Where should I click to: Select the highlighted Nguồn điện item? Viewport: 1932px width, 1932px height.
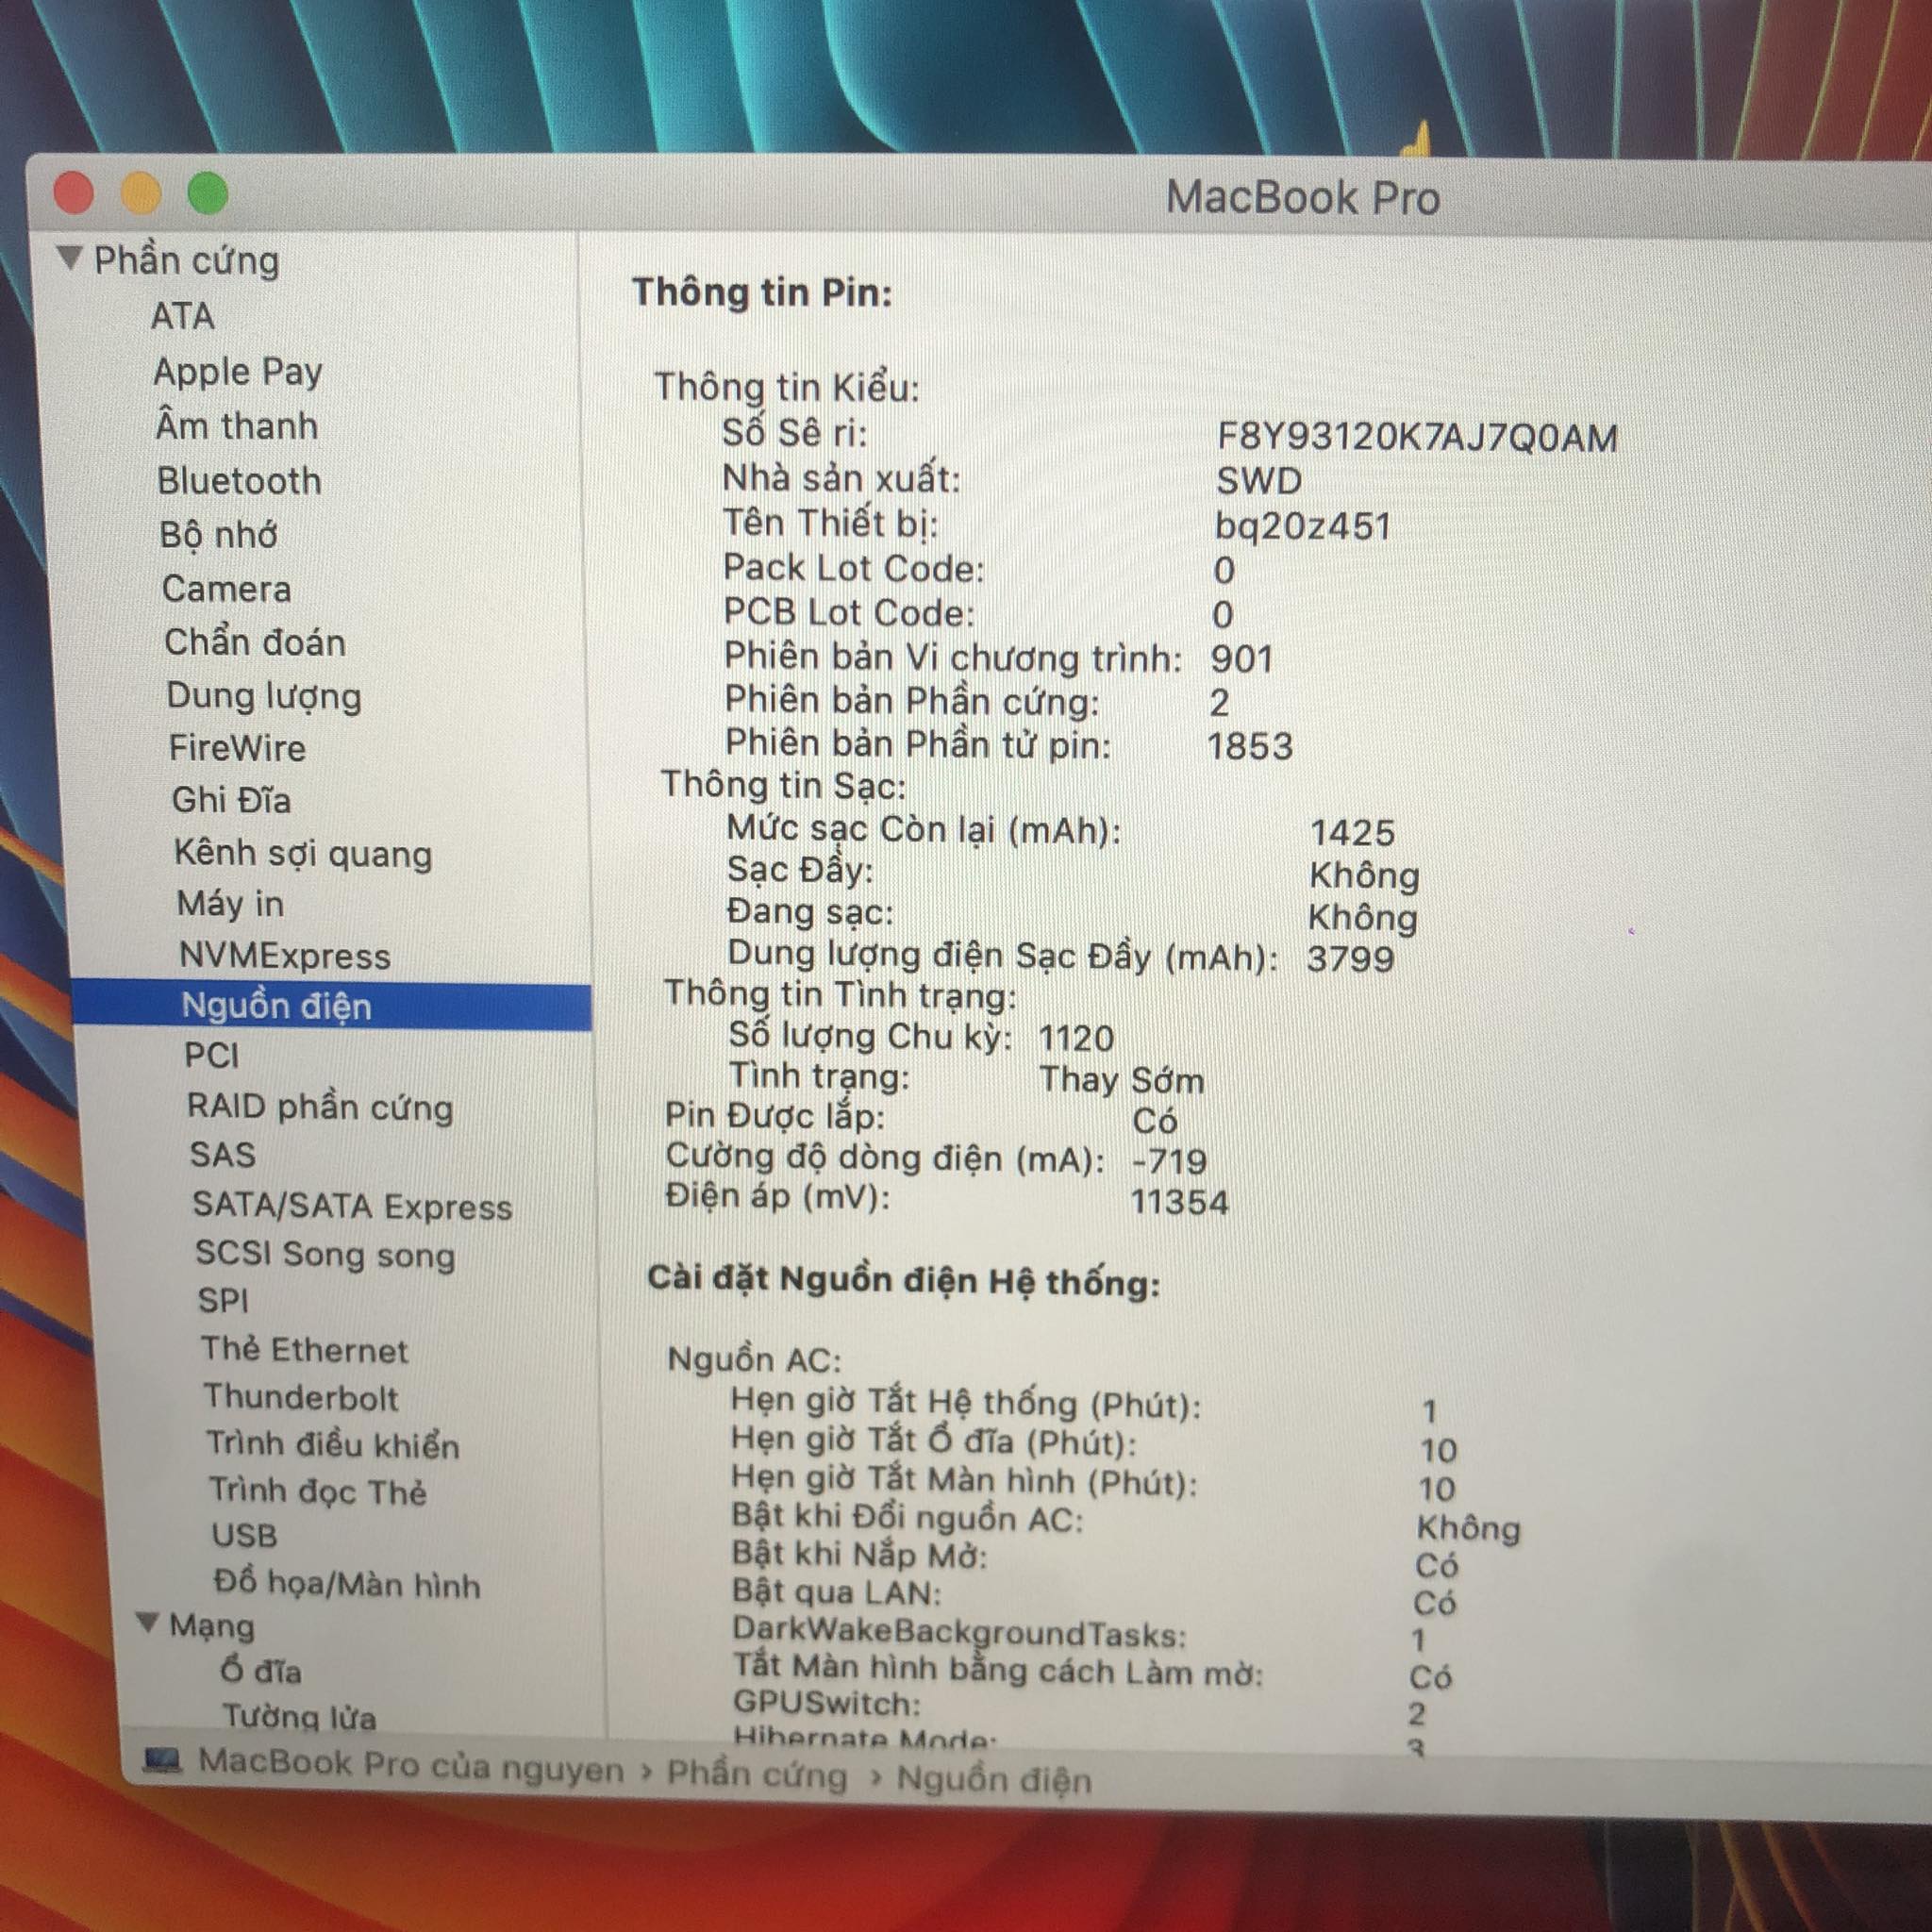pos(277,1006)
